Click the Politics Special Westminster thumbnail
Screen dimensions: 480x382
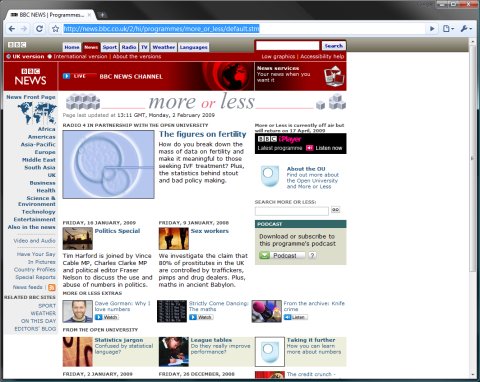pyautogui.click(x=78, y=238)
